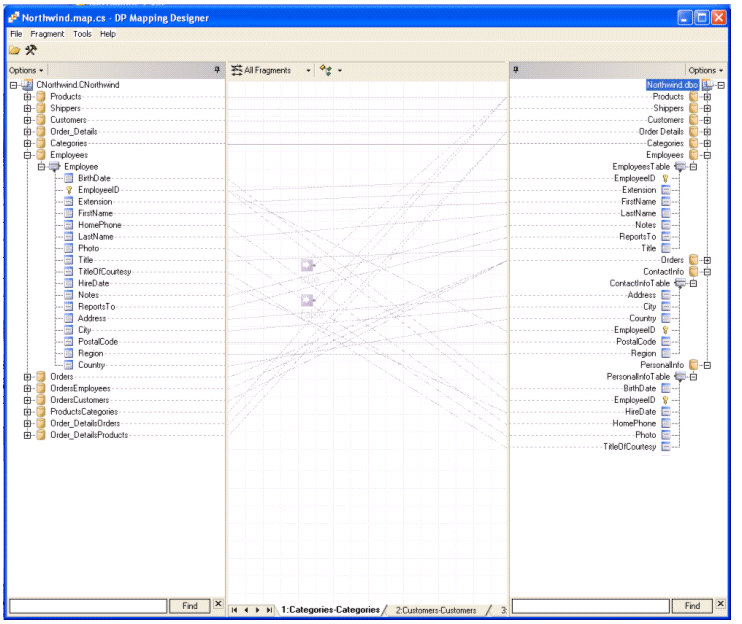Click the right panel Find button
This screenshot has width=742, height=624.
coord(692,606)
